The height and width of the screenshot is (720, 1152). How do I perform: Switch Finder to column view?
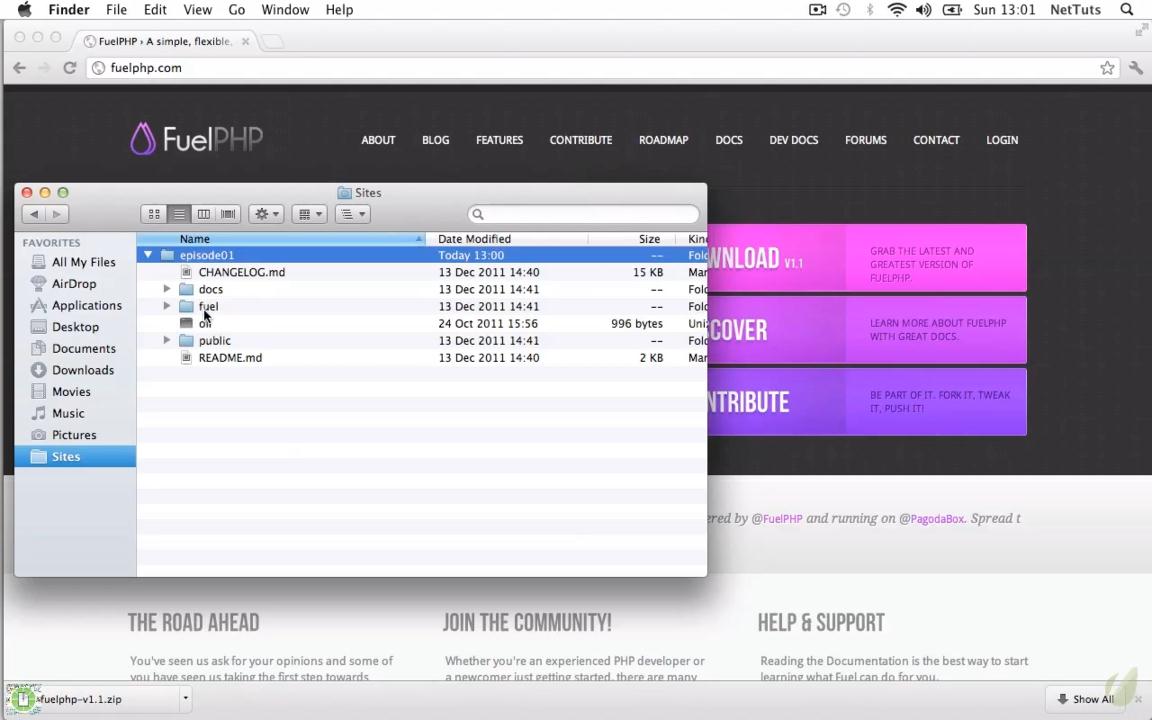[x=203, y=214]
